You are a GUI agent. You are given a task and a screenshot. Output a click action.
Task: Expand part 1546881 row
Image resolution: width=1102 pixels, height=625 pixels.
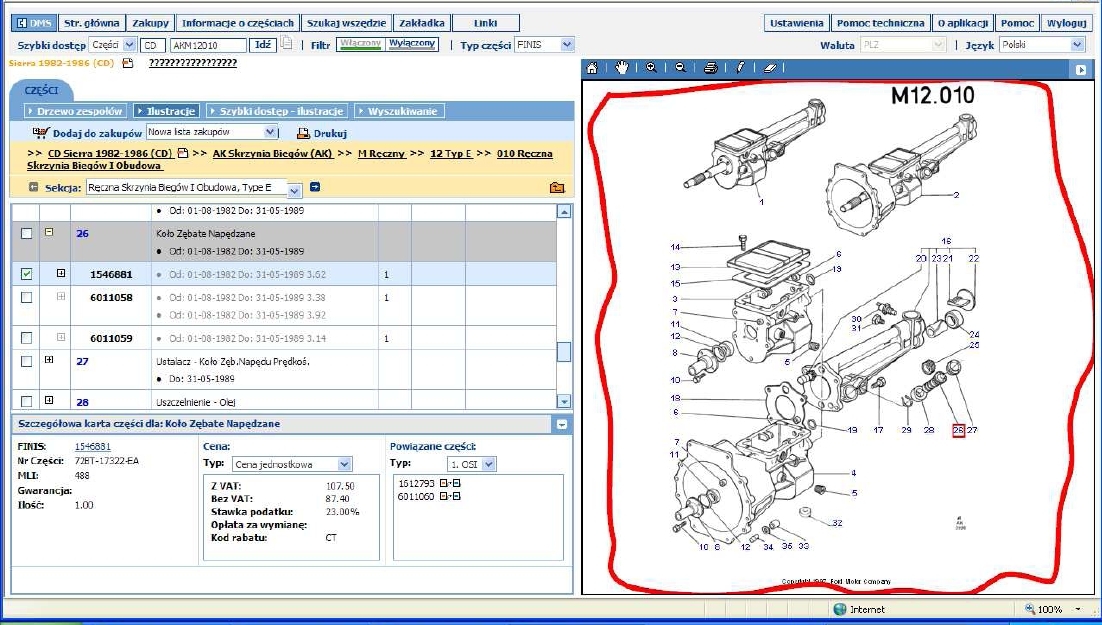(61, 273)
